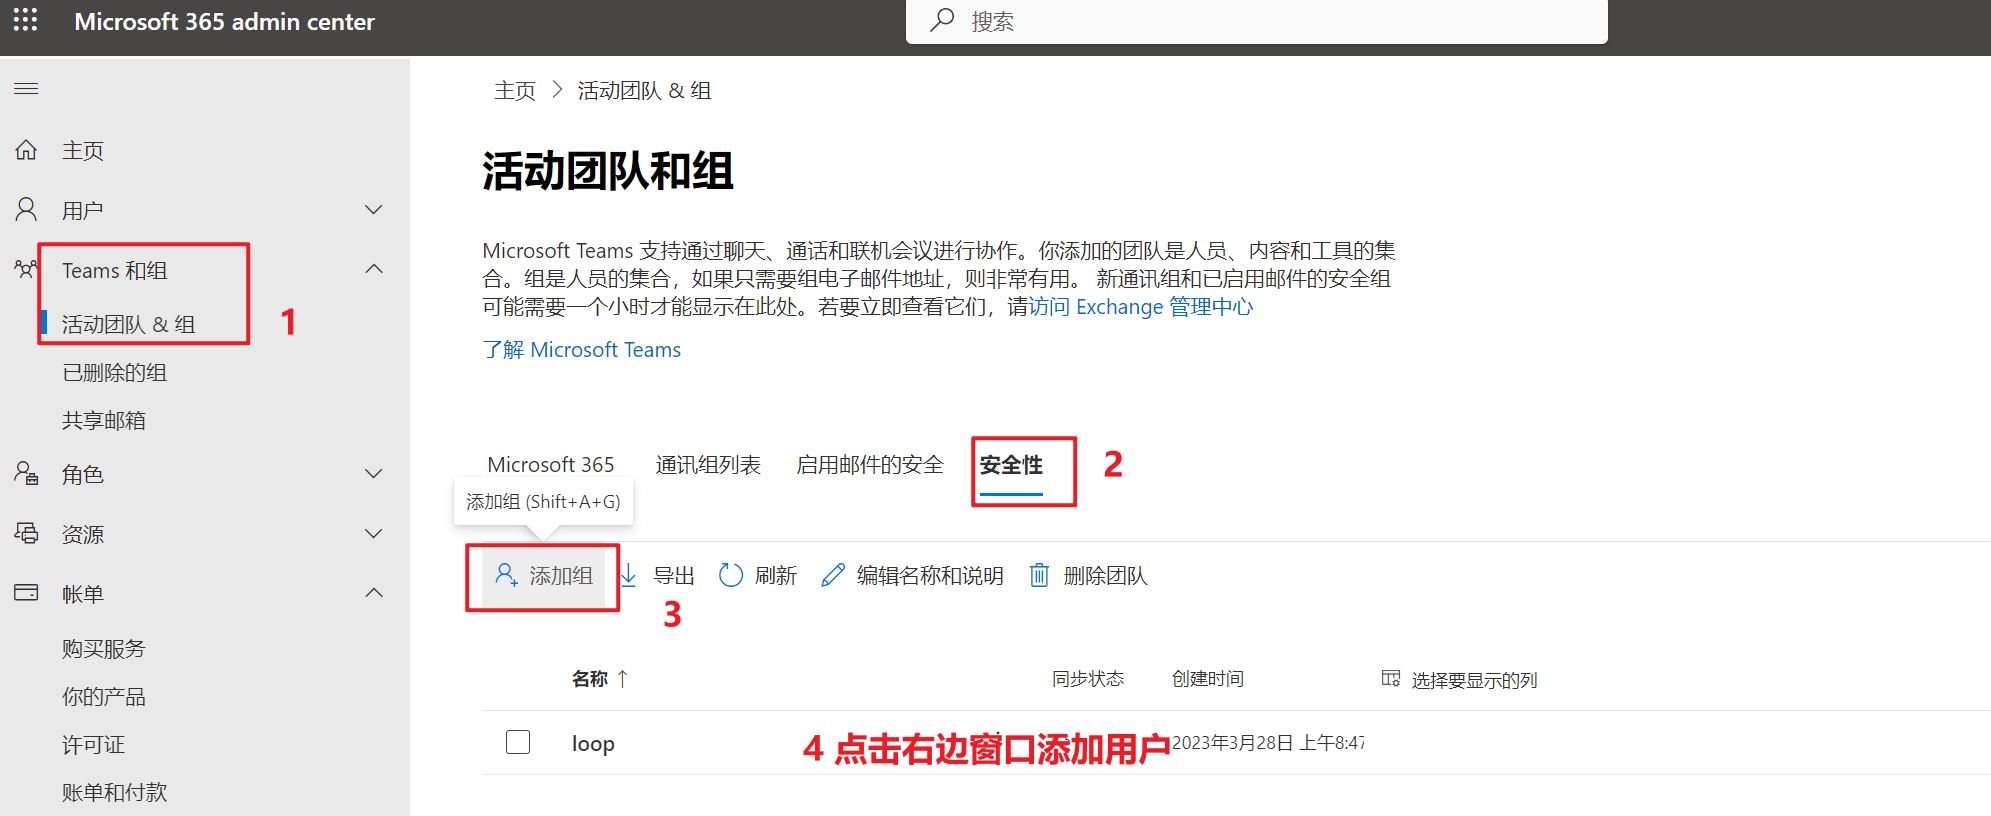Open 角色 in the left navigation
The image size is (1991, 816).
tap(83, 474)
